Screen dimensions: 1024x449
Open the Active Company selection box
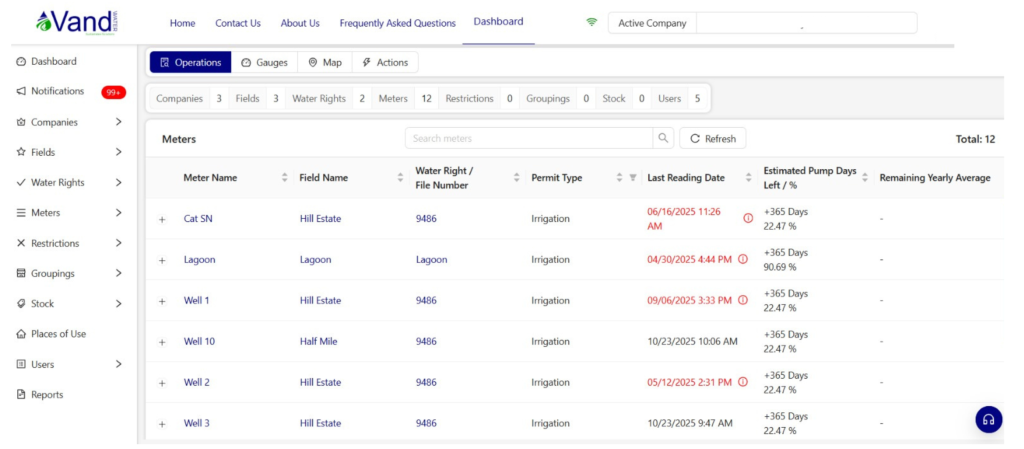(805, 23)
